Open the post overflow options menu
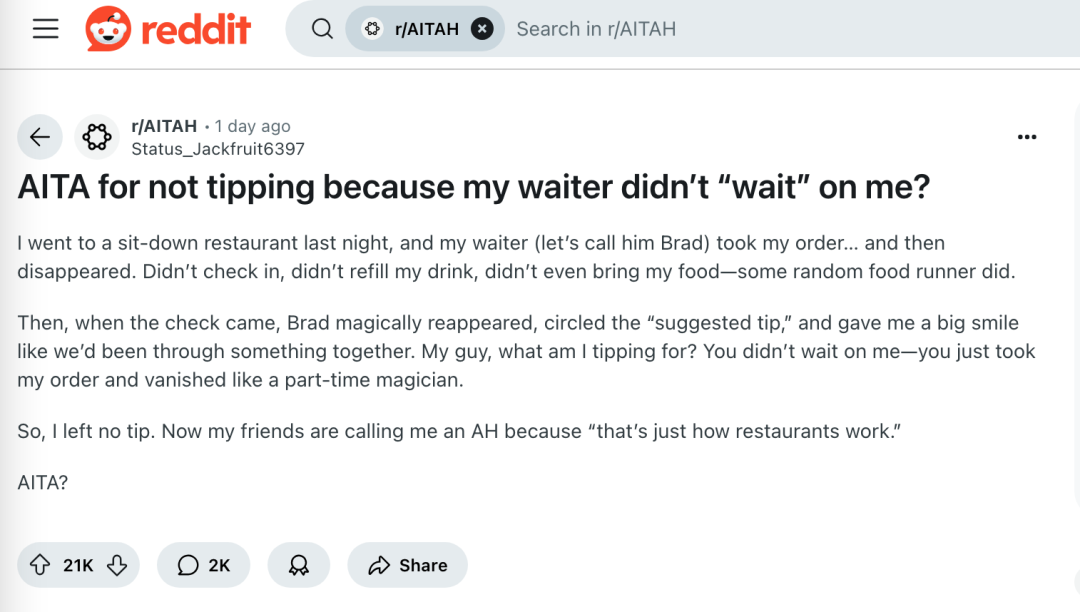 pos(1027,137)
